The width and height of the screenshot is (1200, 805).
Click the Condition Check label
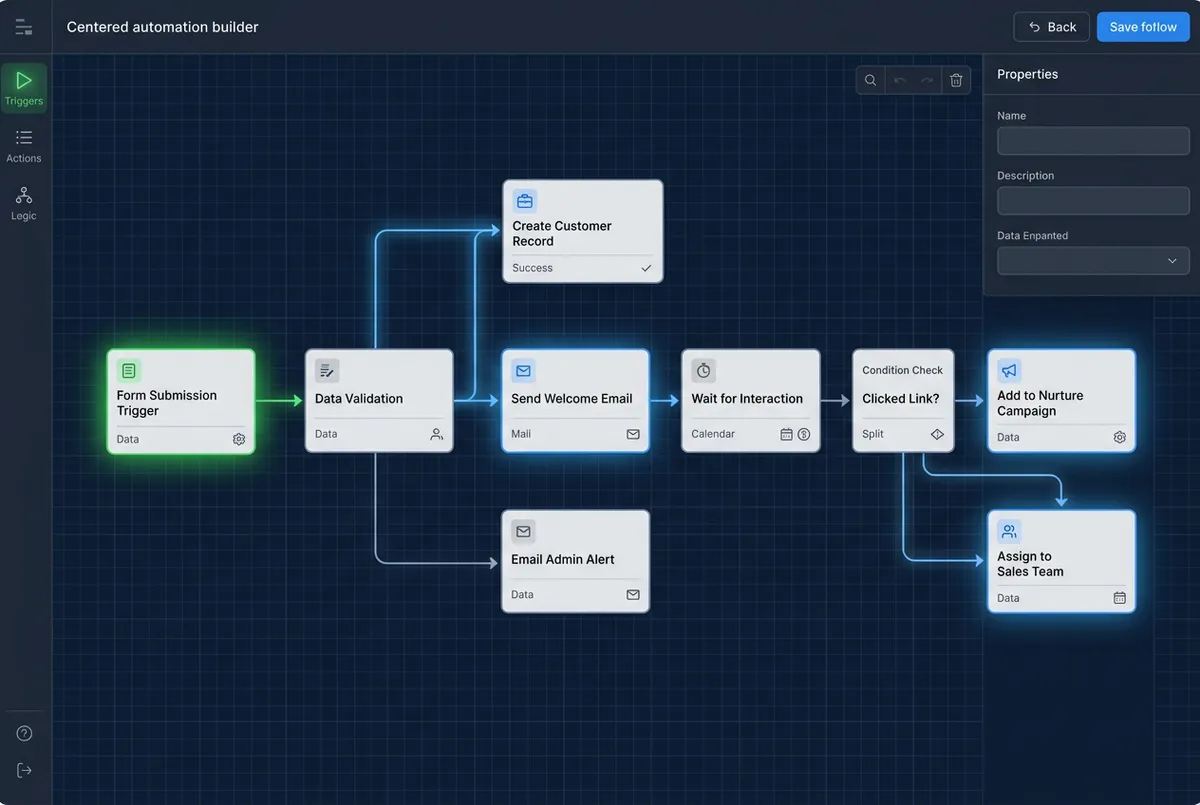[903, 370]
